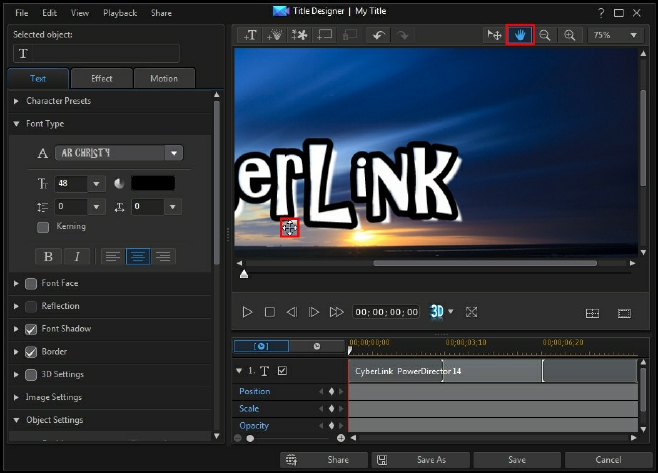Add a Position keyframe diamond
Viewport: 658px width, 473px height.
(332, 392)
